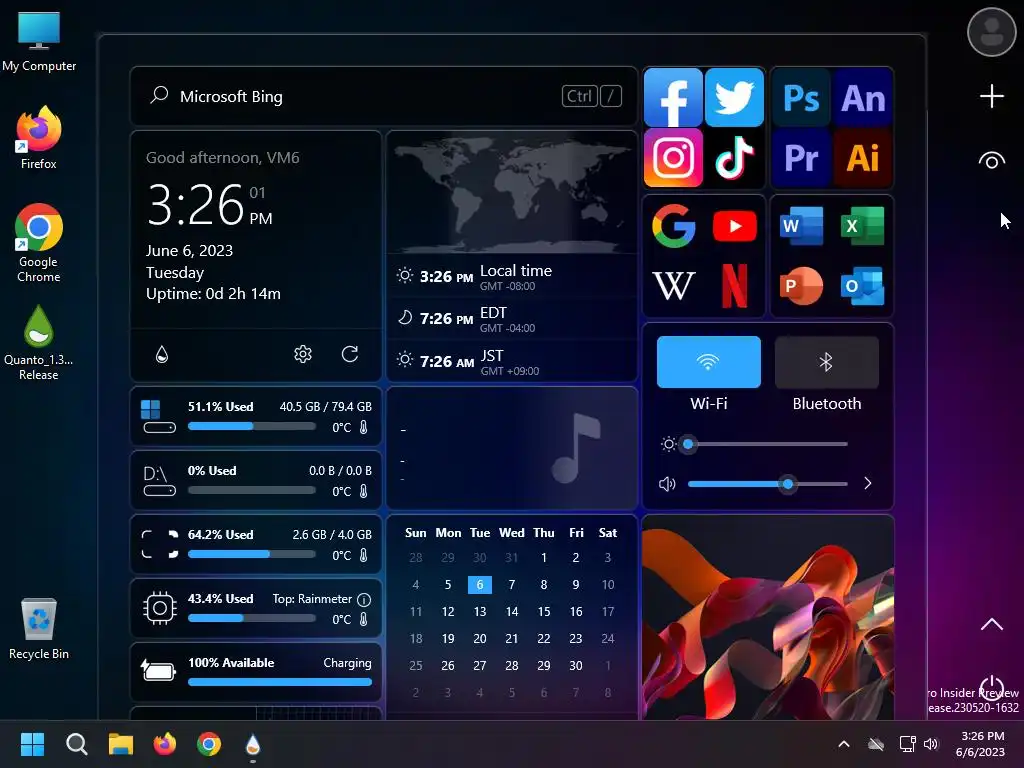1024x768 pixels.
Task: Open the Recycle Bin
Action: pyautogui.click(x=39, y=630)
